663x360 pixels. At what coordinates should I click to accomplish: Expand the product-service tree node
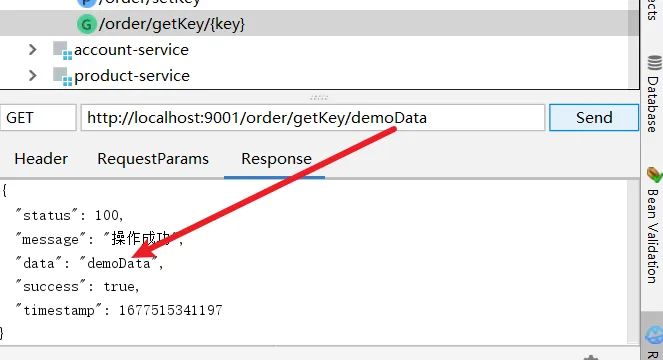(x=33, y=76)
